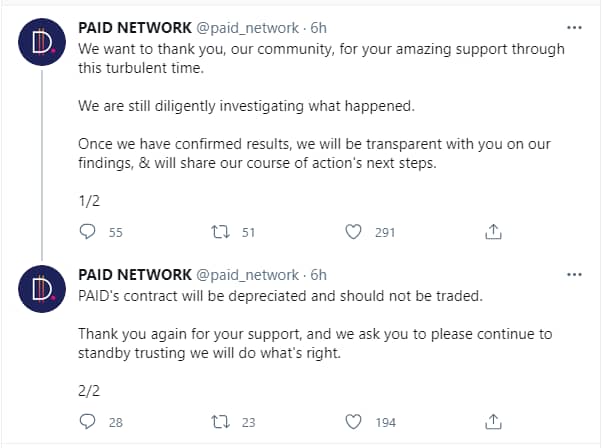Like the first tweet with 291 likes
The image size is (604, 448).
click(353, 232)
